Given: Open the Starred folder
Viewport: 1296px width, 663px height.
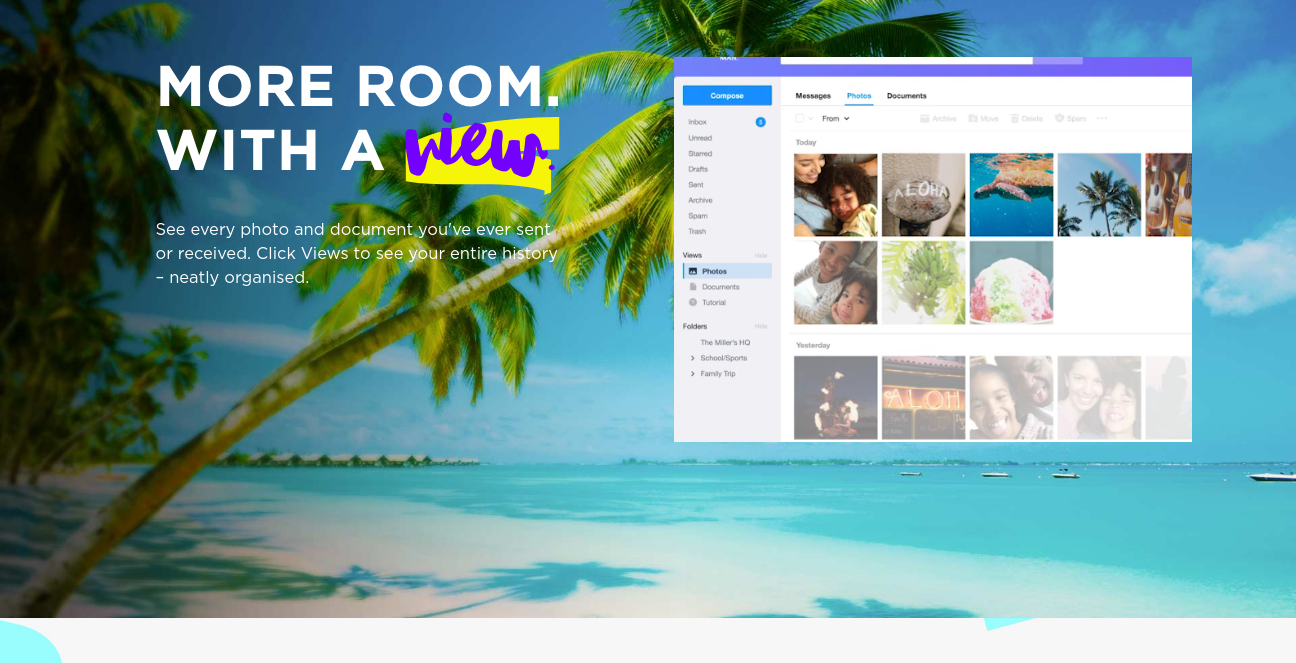Looking at the screenshot, I should (700, 154).
